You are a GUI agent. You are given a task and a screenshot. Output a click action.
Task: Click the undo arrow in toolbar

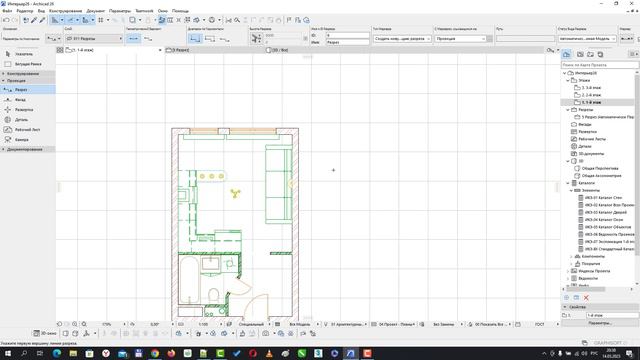click(x=6, y=20)
